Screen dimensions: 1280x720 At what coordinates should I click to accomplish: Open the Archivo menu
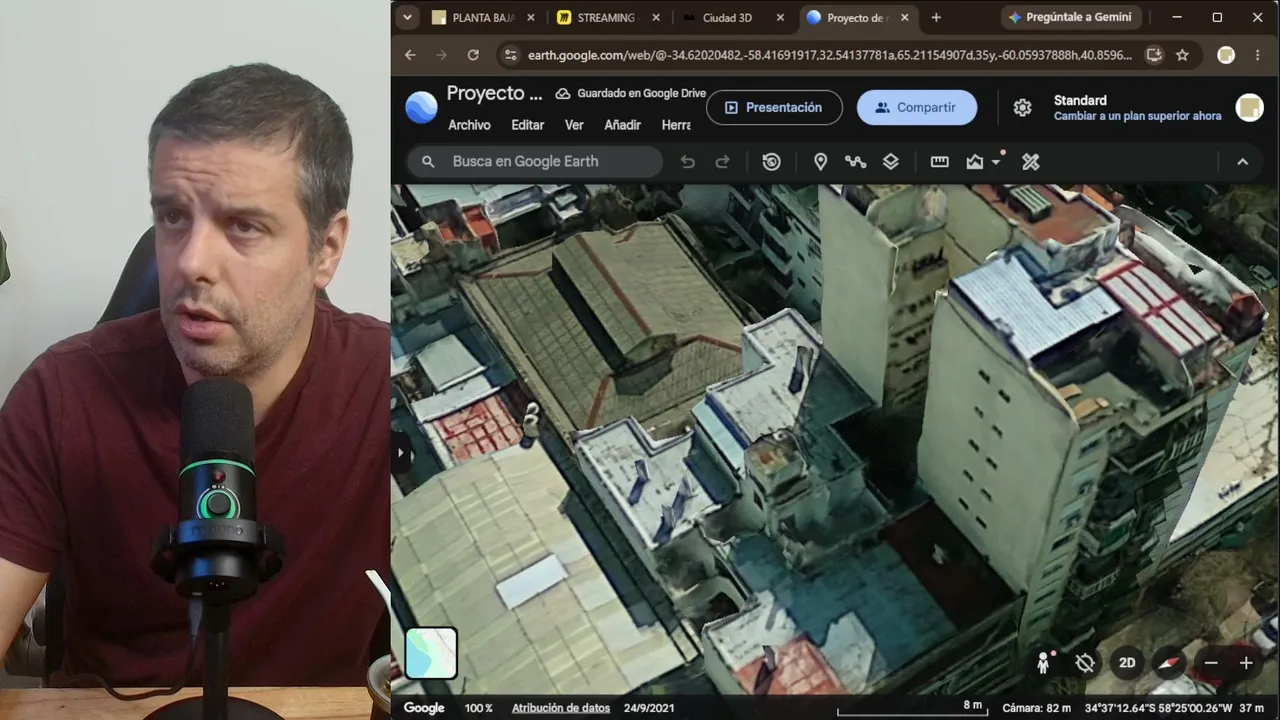click(x=469, y=125)
